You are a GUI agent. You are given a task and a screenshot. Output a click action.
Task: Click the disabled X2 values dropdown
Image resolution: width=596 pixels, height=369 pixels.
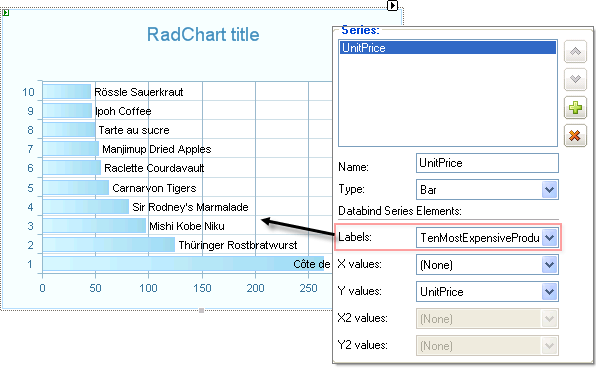click(487, 318)
